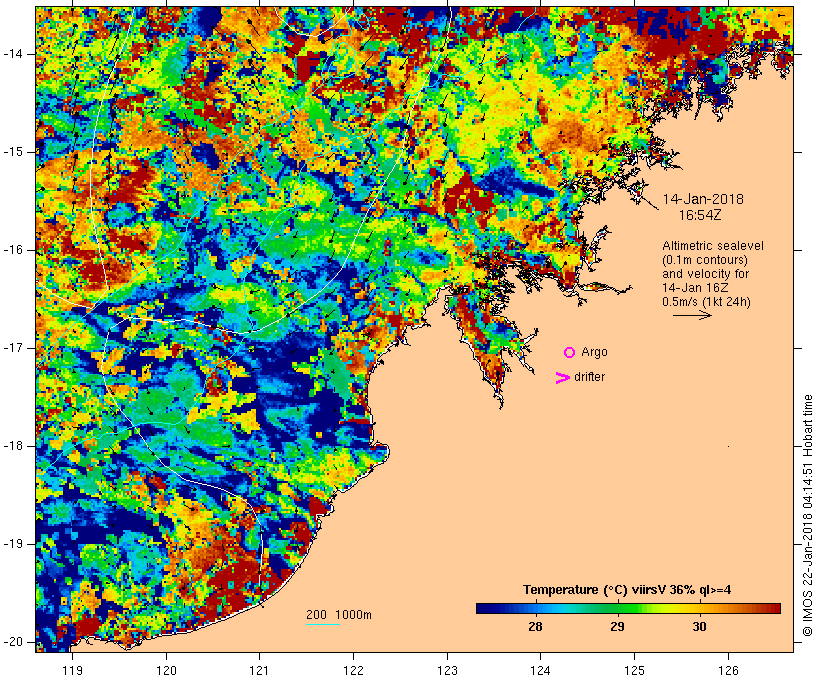The height and width of the screenshot is (680, 820).
Task: Click the '14-Jan 16Z' text
Action: coord(695,288)
